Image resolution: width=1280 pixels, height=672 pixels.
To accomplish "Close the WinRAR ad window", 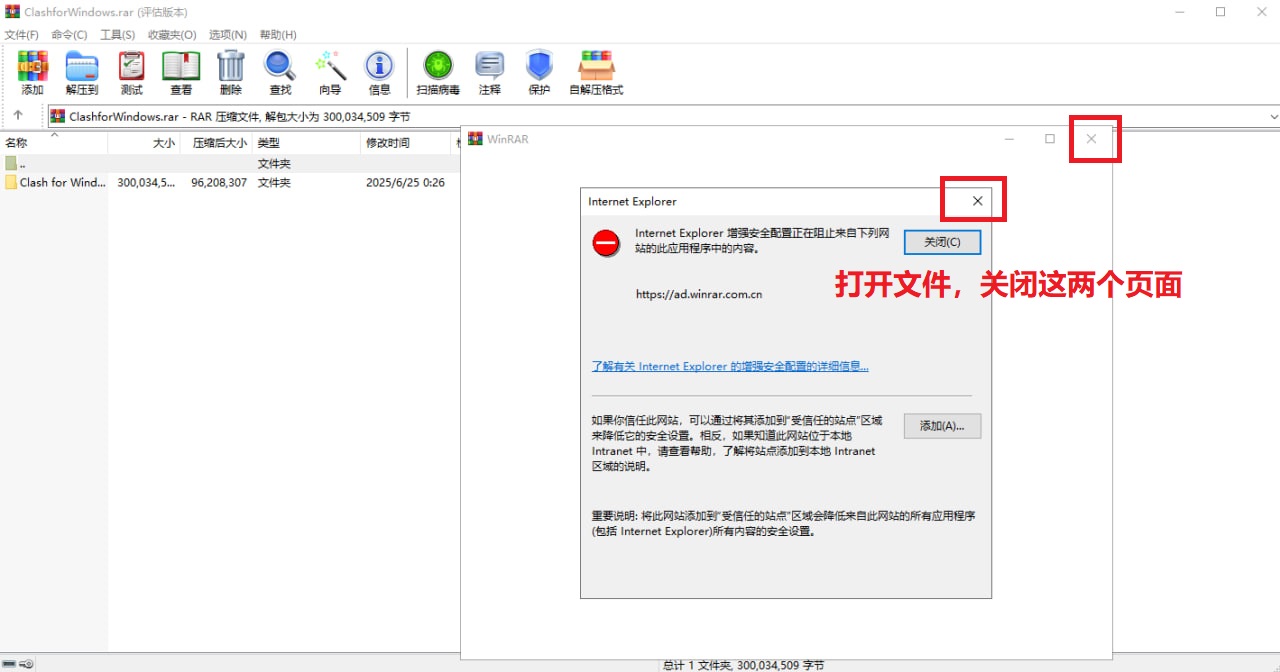I will click(x=1091, y=139).
